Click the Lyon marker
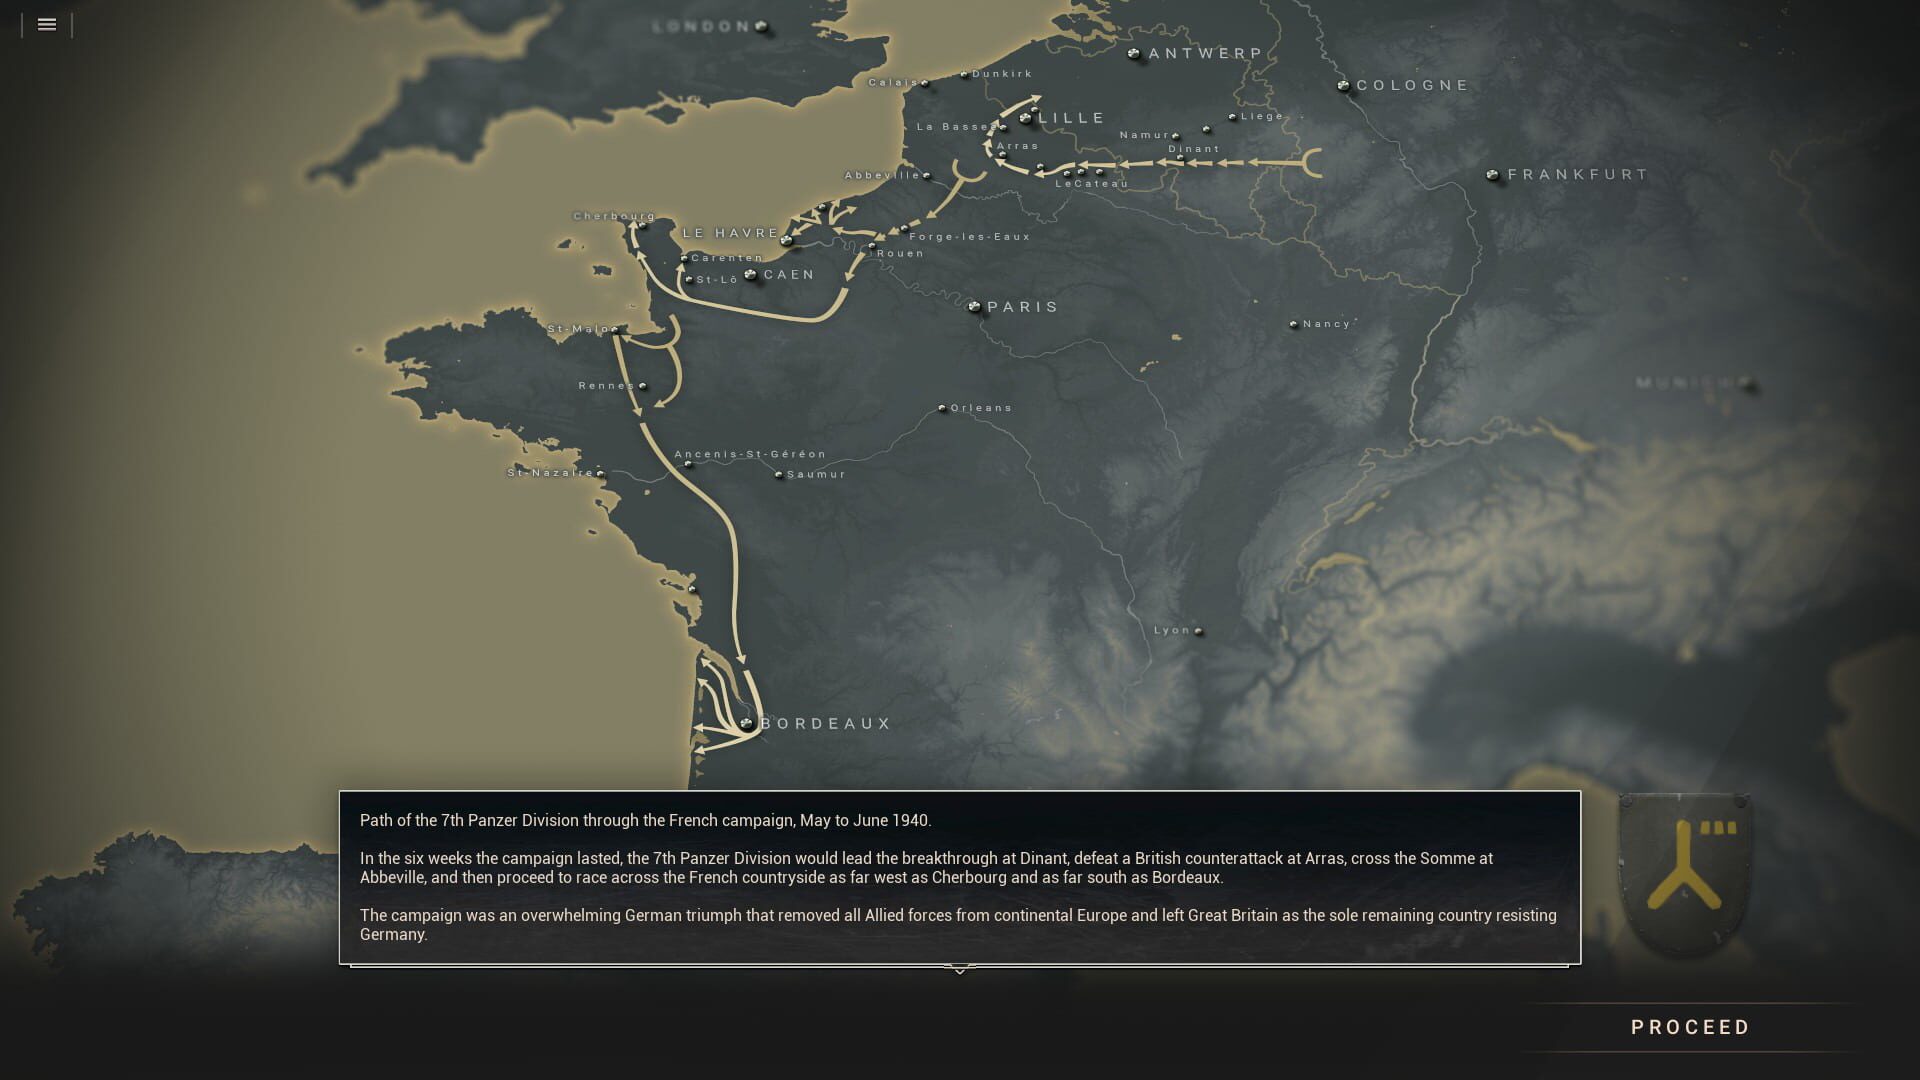The image size is (1920, 1080). click(1197, 630)
